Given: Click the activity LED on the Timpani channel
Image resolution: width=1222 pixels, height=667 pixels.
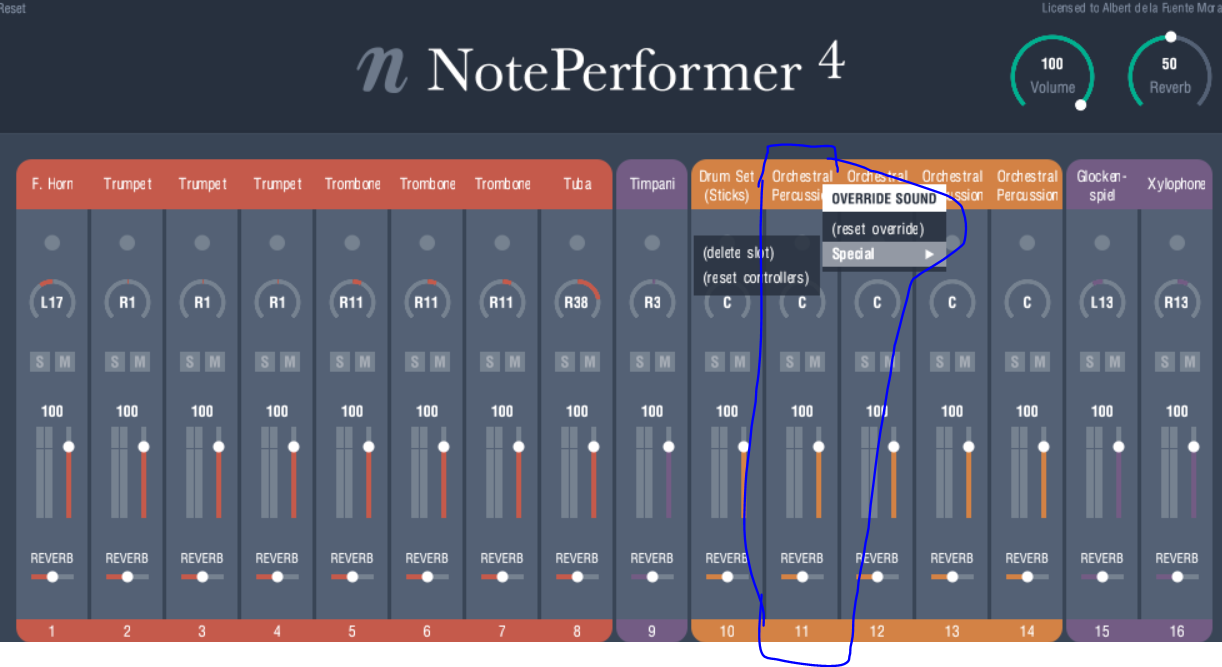Looking at the screenshot, I should (652, 243).
